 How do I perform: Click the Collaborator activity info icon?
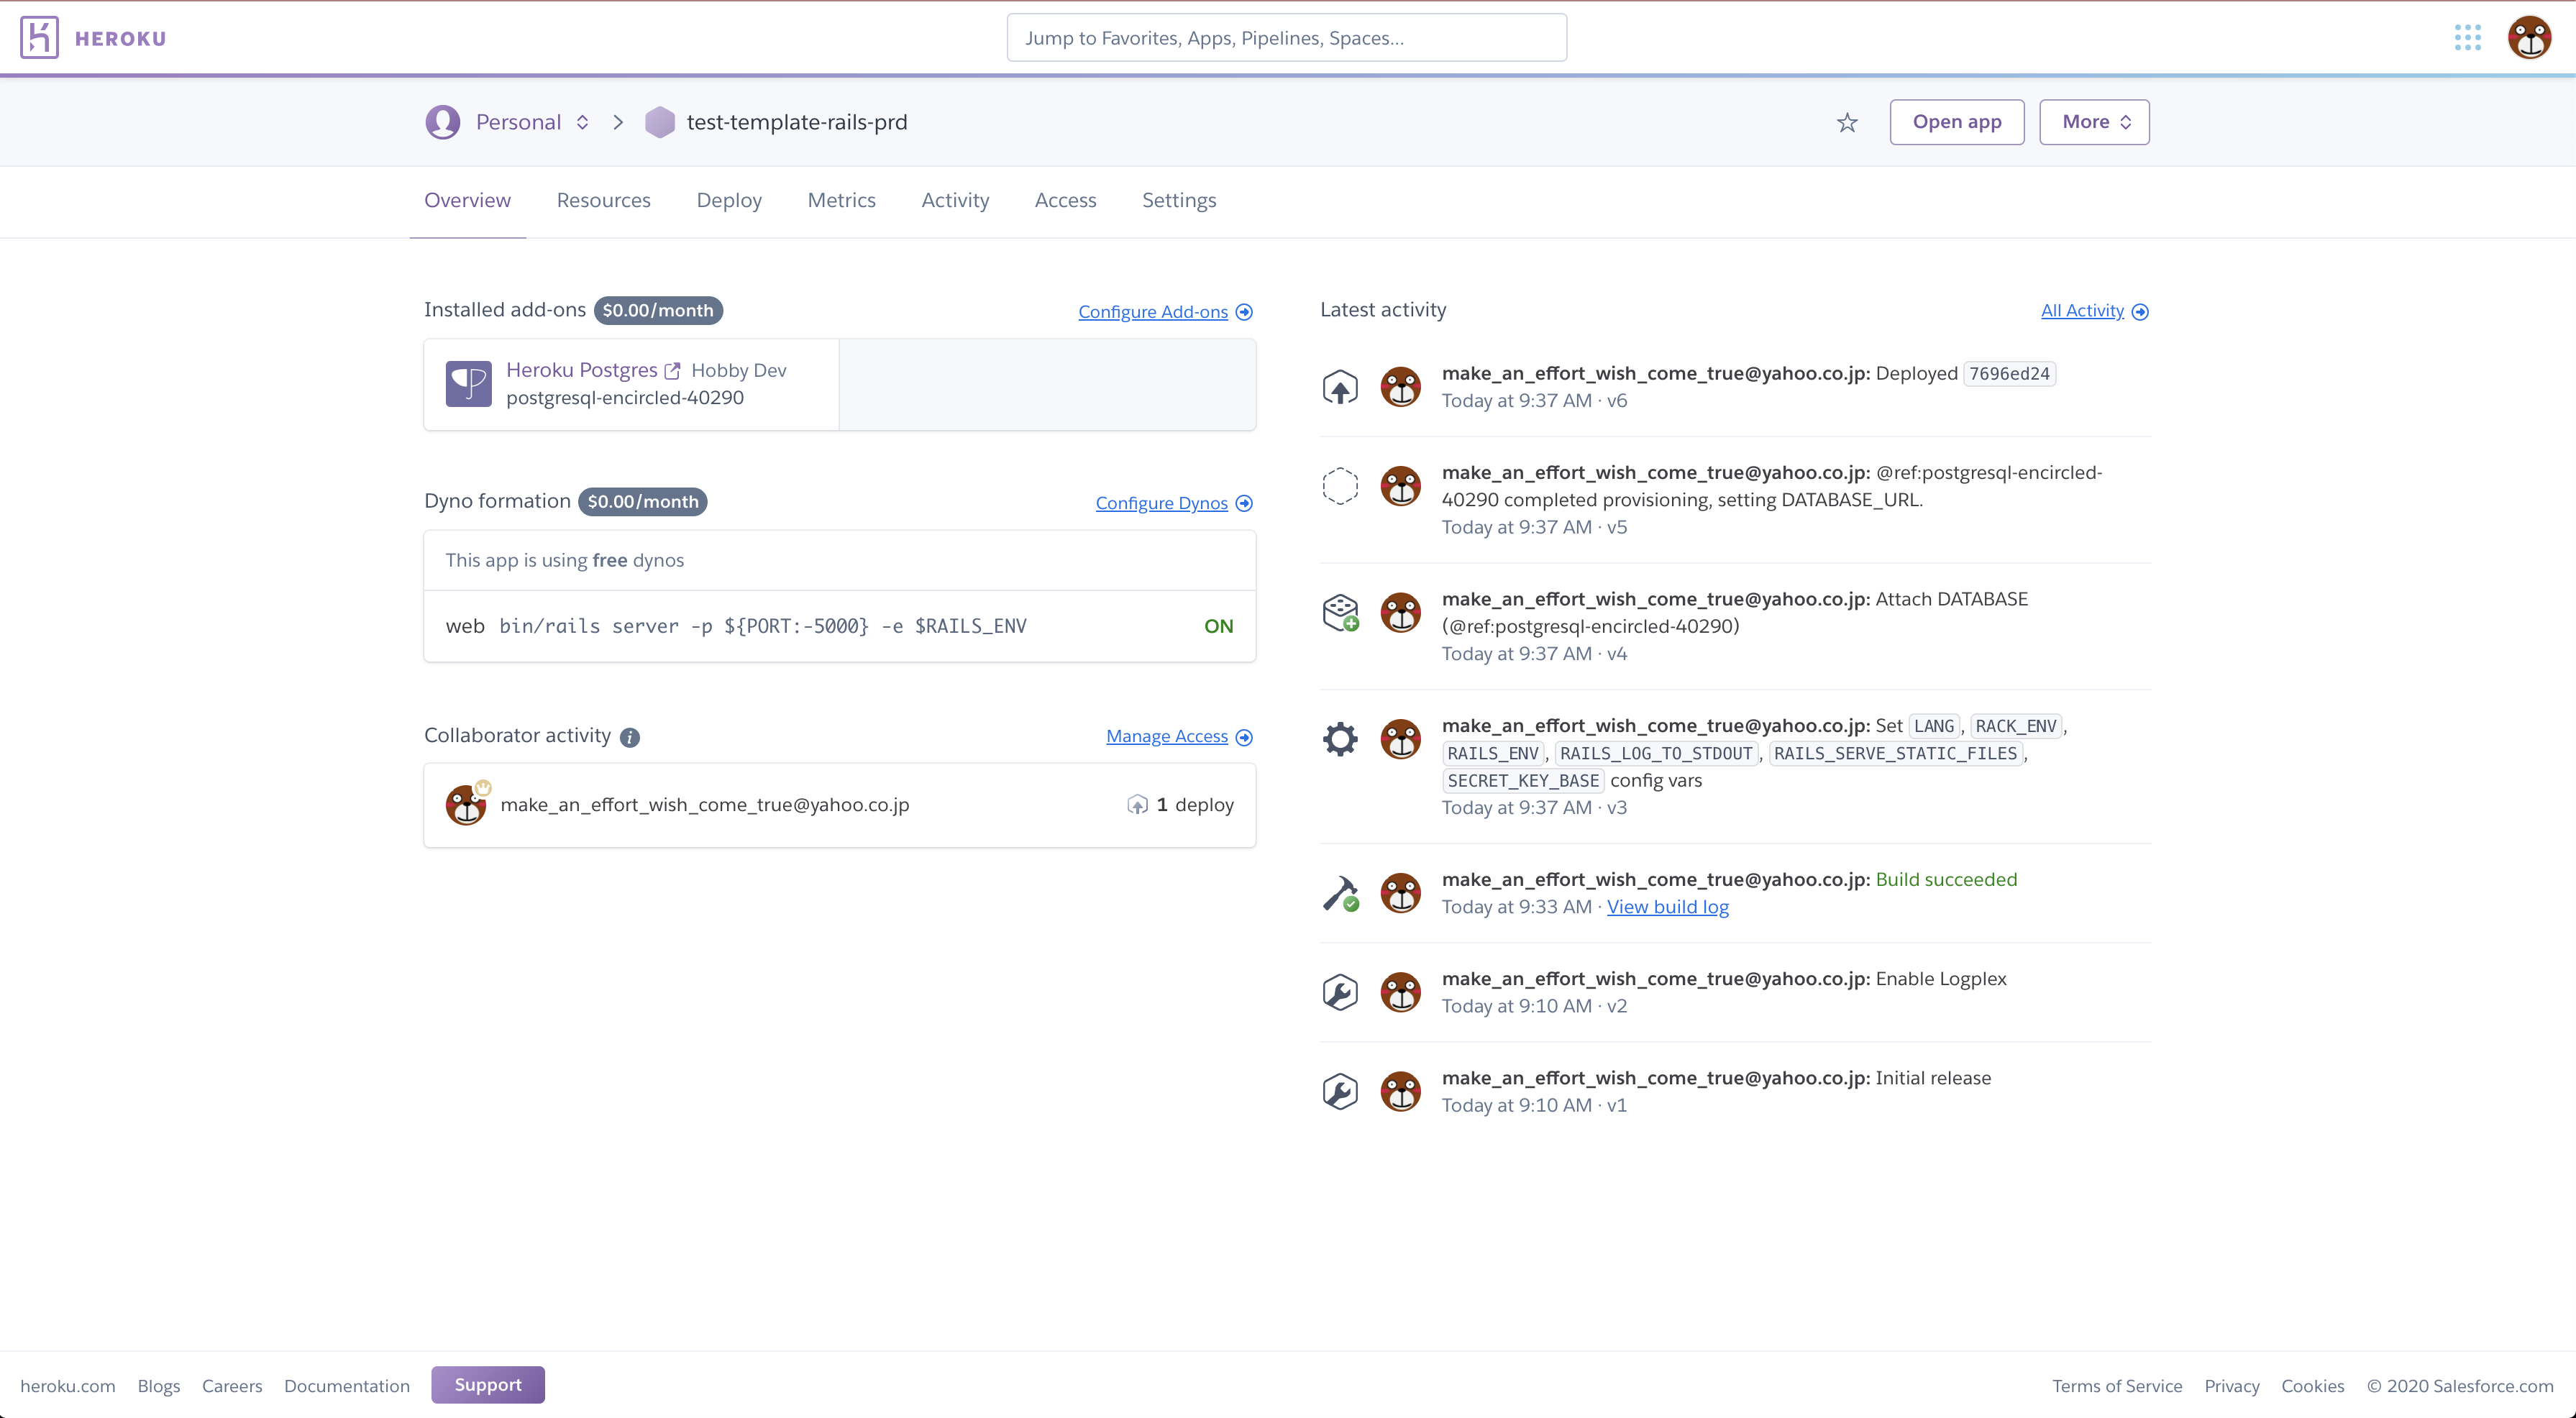629,737
